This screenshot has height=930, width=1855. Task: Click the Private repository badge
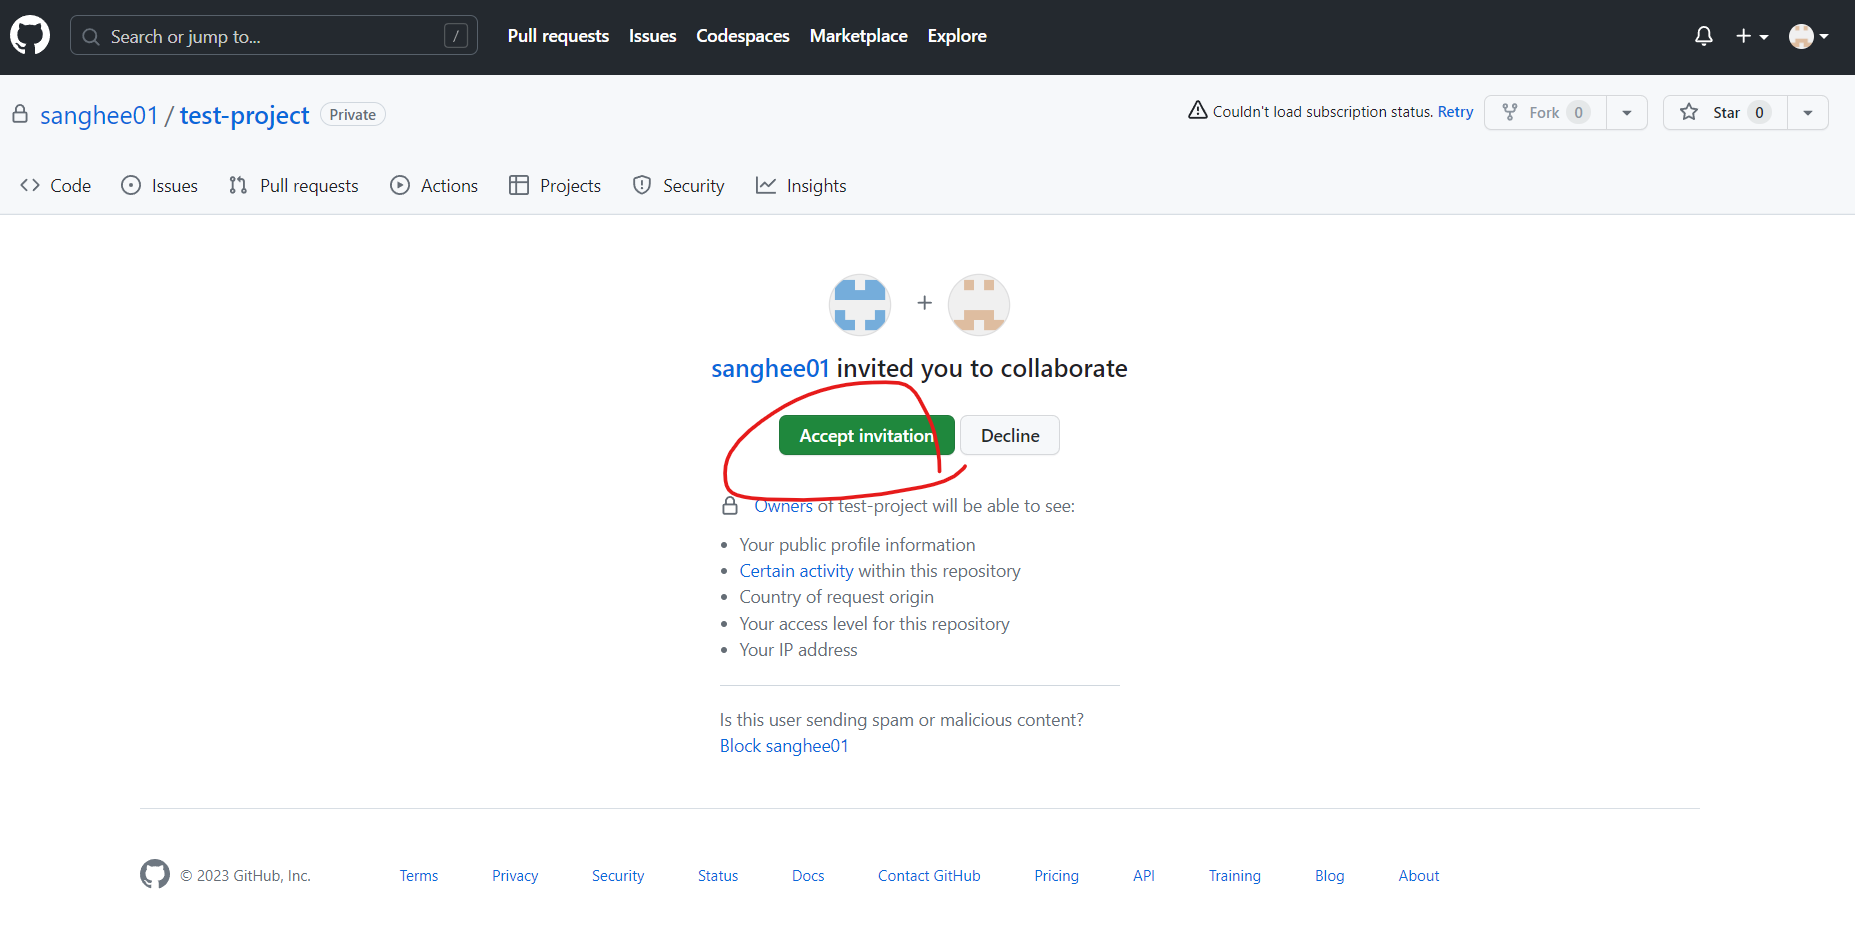pyautogui.click(x=353, y=115)
